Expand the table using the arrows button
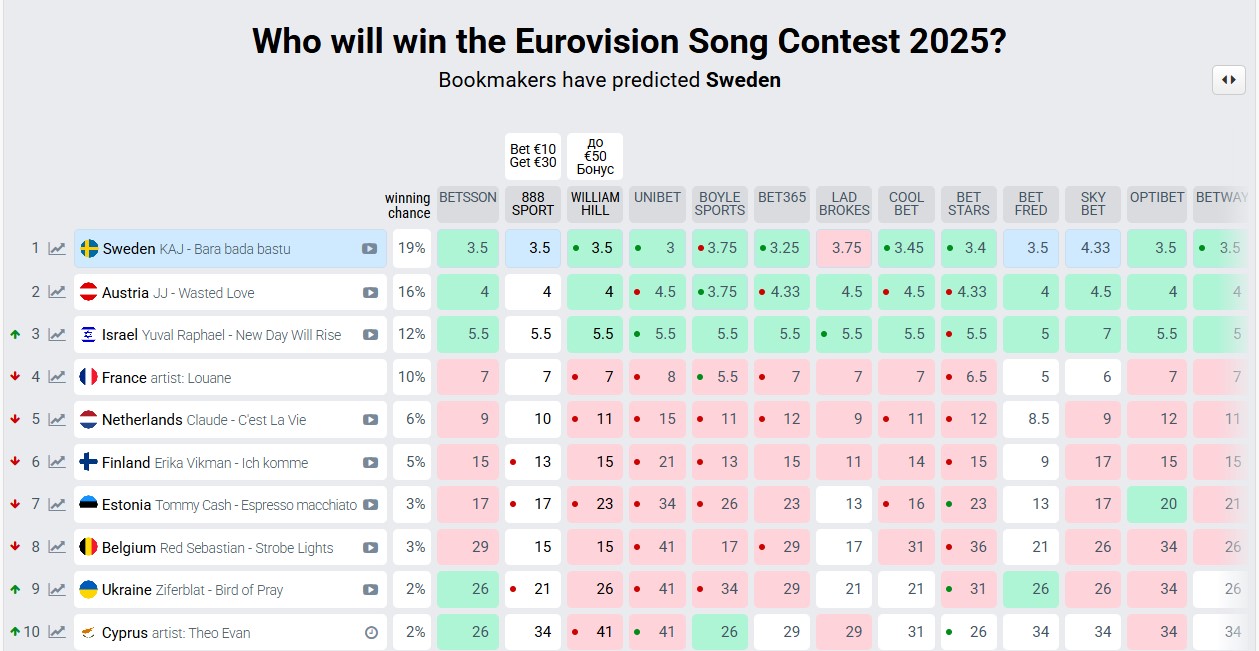This screenshot has height=651, width=1259. click(x=1228, y=80)
